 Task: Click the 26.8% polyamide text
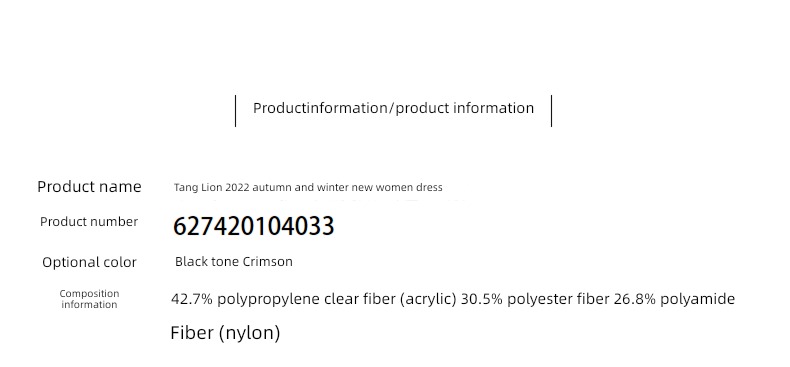click(x=674, y=299)
